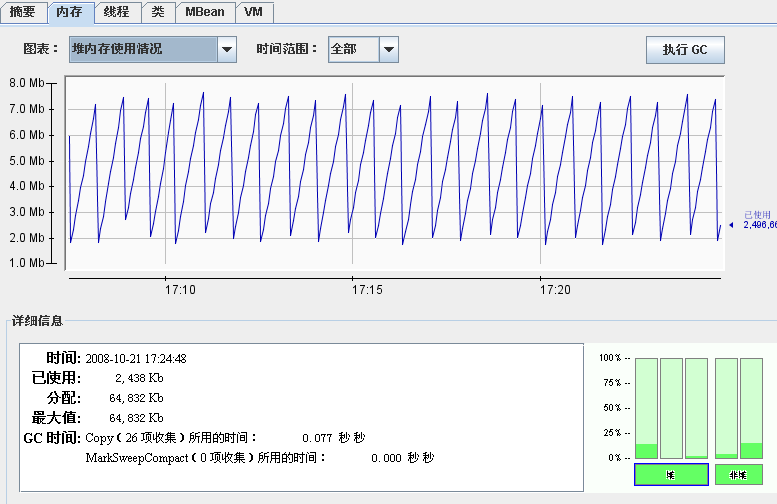Expand the 时间范围 dropdown arrow

(x=389, y=49)
